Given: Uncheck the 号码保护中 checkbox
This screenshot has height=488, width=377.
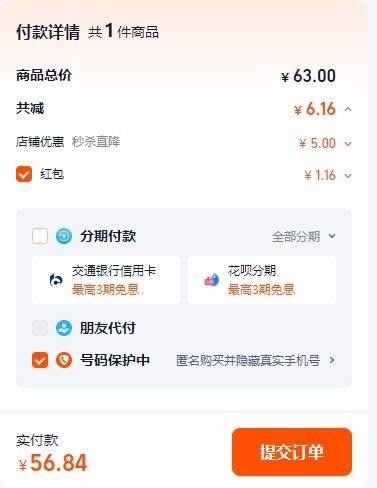Looking at the screenshot, I should click(x=40, y=360).
